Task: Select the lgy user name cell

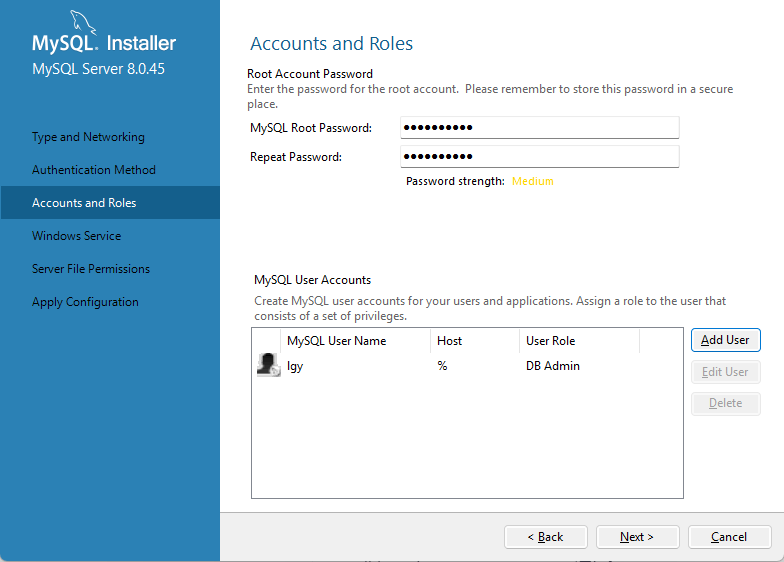Action: pyautogui.click(x=295, y=366)
